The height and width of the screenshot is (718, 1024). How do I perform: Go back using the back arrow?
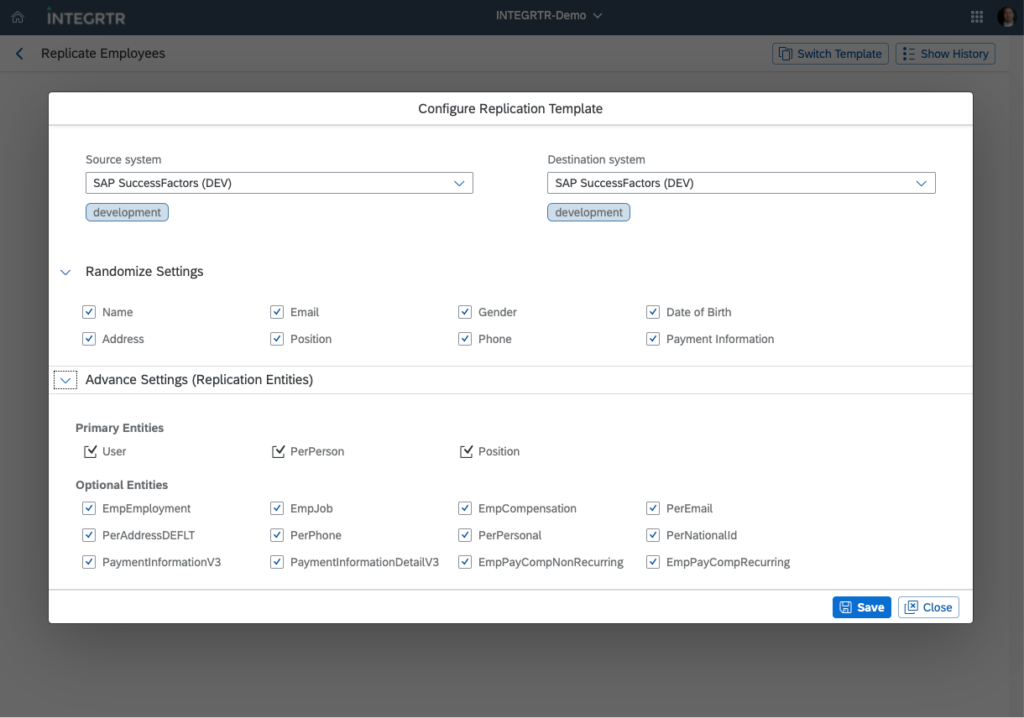click(19, 54)
